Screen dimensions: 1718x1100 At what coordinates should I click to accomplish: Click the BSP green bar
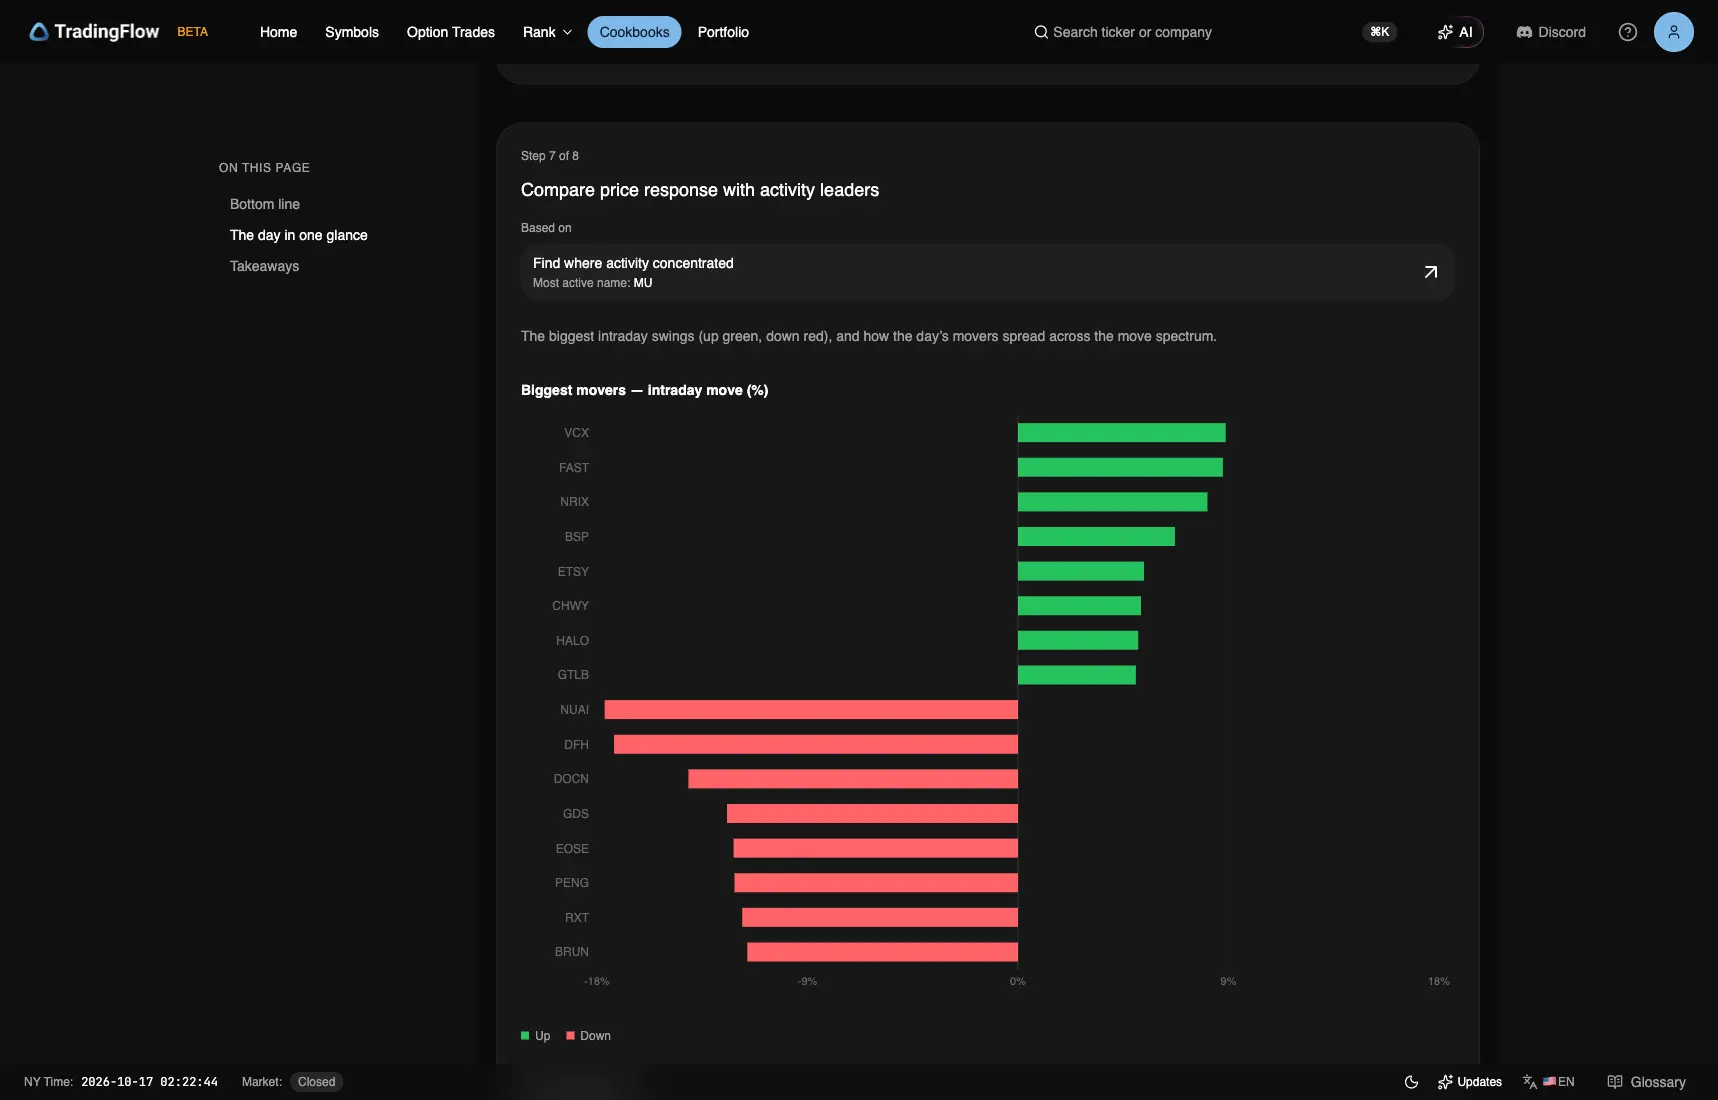click(1096, 537)
